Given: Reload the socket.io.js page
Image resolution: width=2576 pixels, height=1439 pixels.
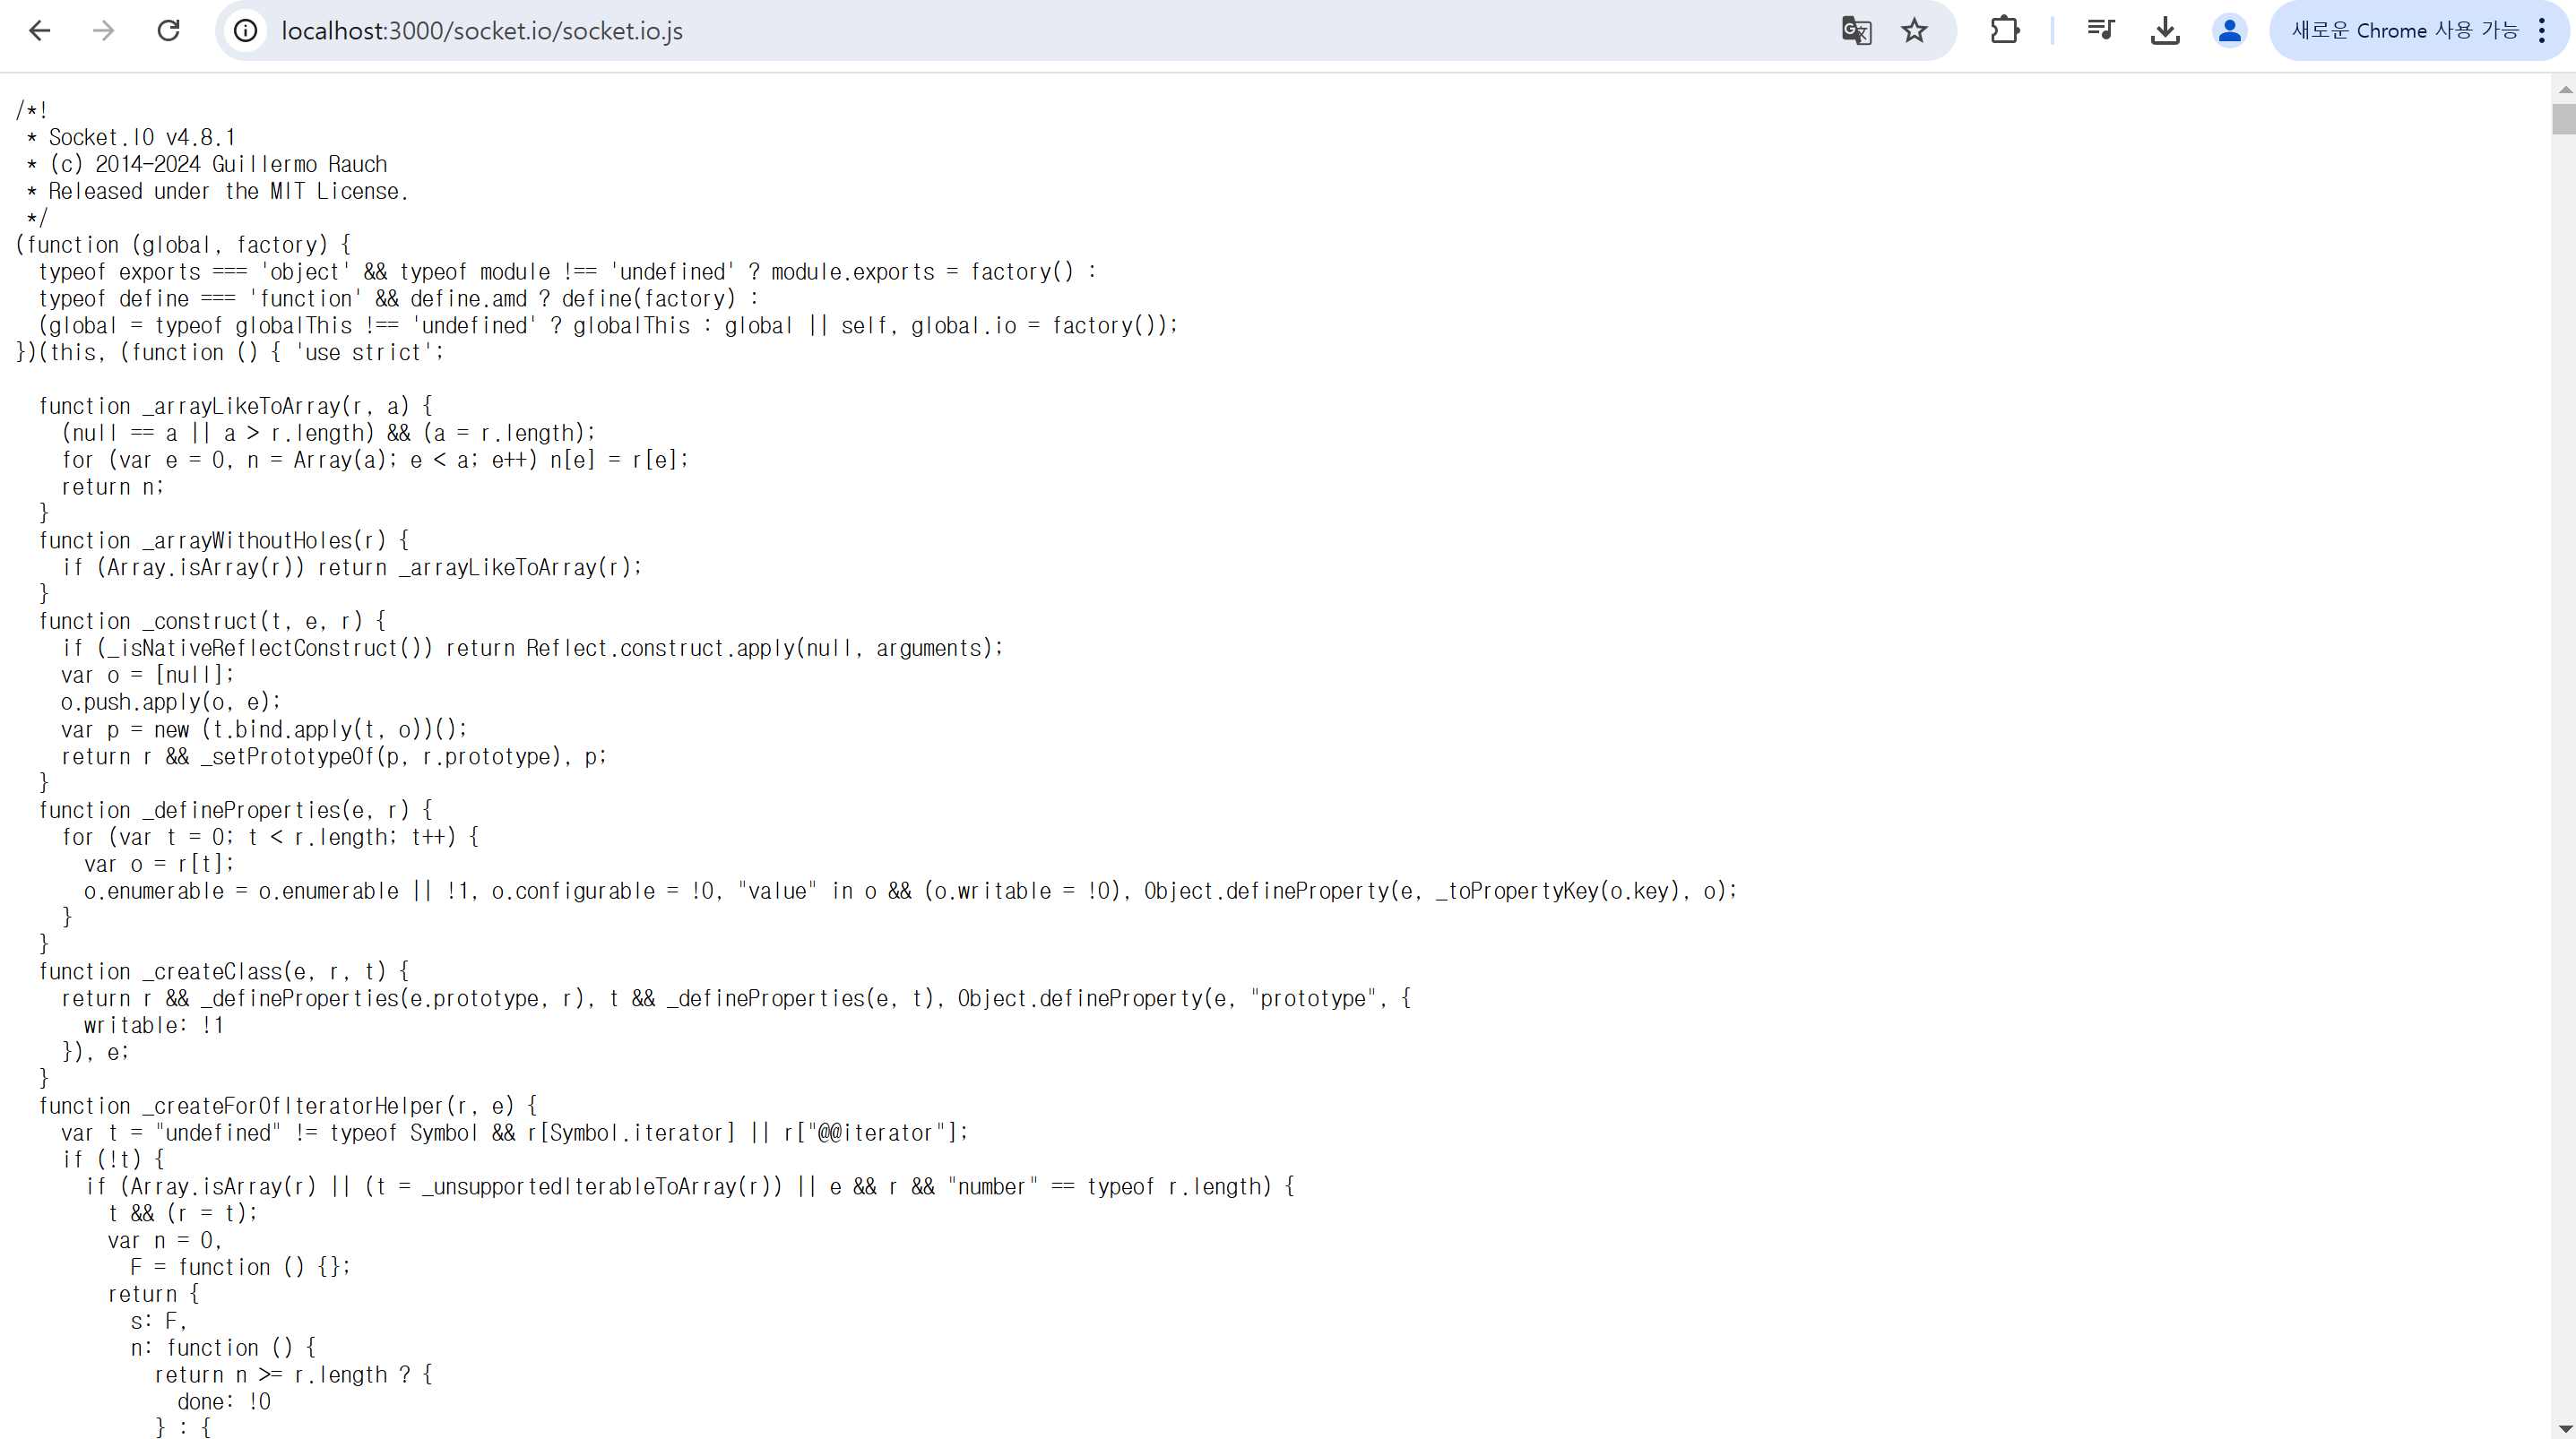Looking at the screenshot, I should tap(168, 31).
